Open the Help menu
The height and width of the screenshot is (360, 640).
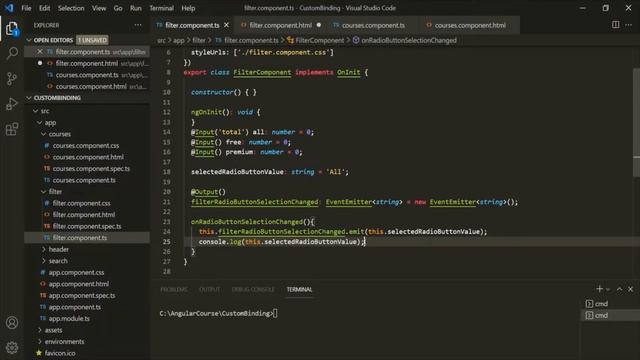pos(188,8)
